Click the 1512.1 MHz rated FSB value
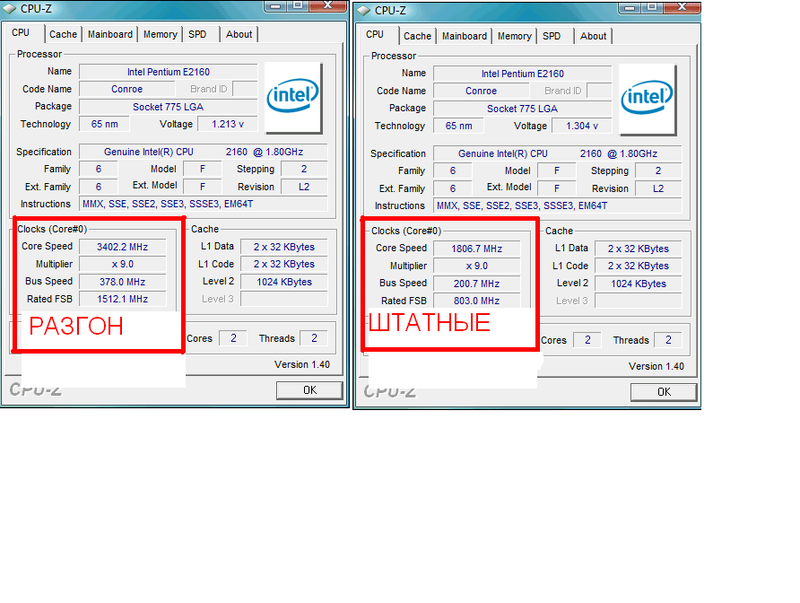 coord(122,299)
